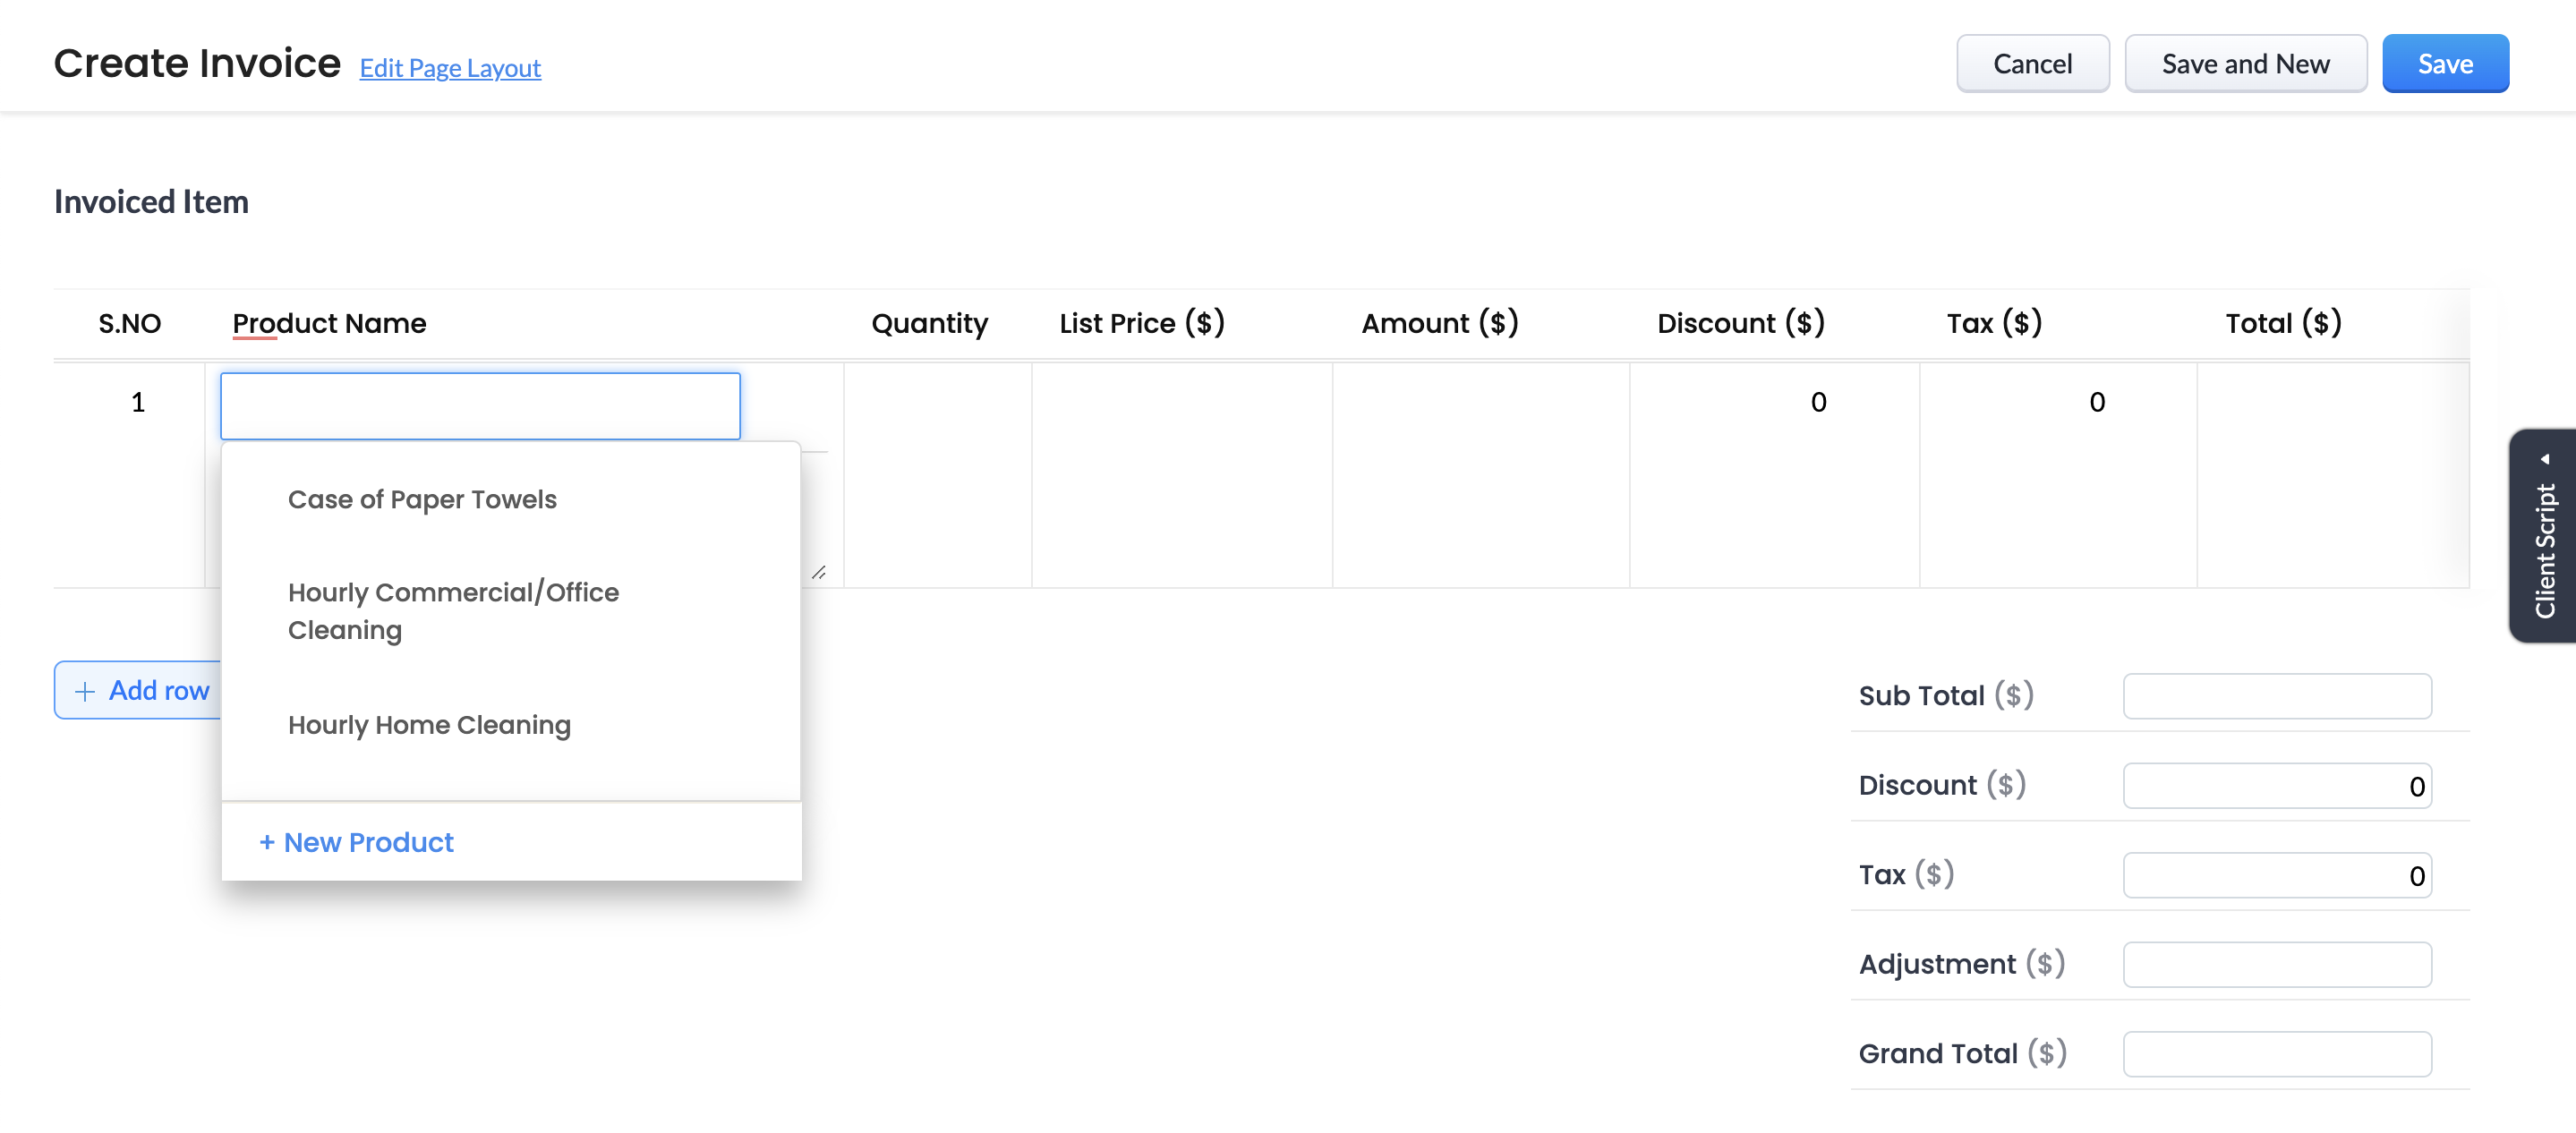2576x1133 pixels.
Task: Click the Adjustment input field
Action: point(2276,964)
